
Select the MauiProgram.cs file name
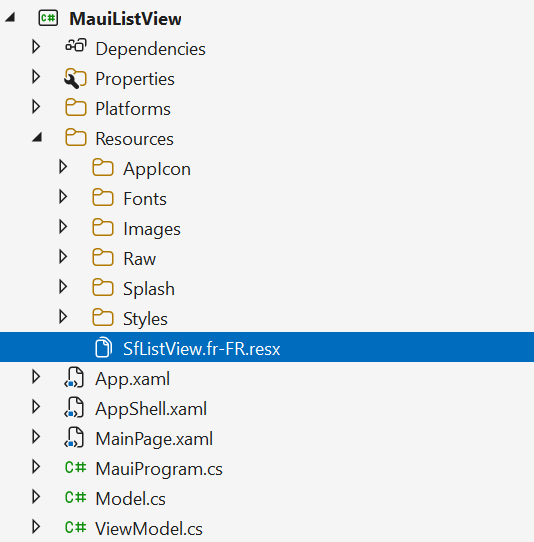tap(159, 469)
